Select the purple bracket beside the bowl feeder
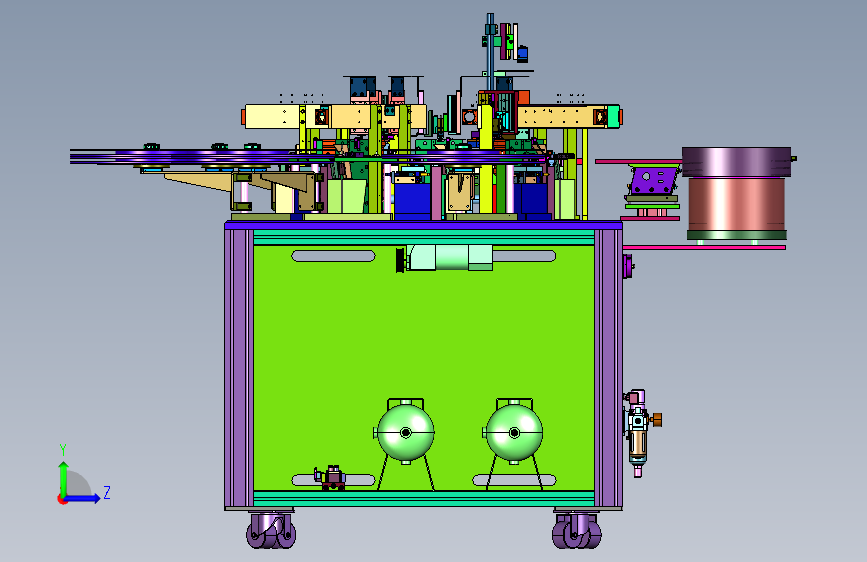This screenshot has height=562, width=867. point(654,181)
